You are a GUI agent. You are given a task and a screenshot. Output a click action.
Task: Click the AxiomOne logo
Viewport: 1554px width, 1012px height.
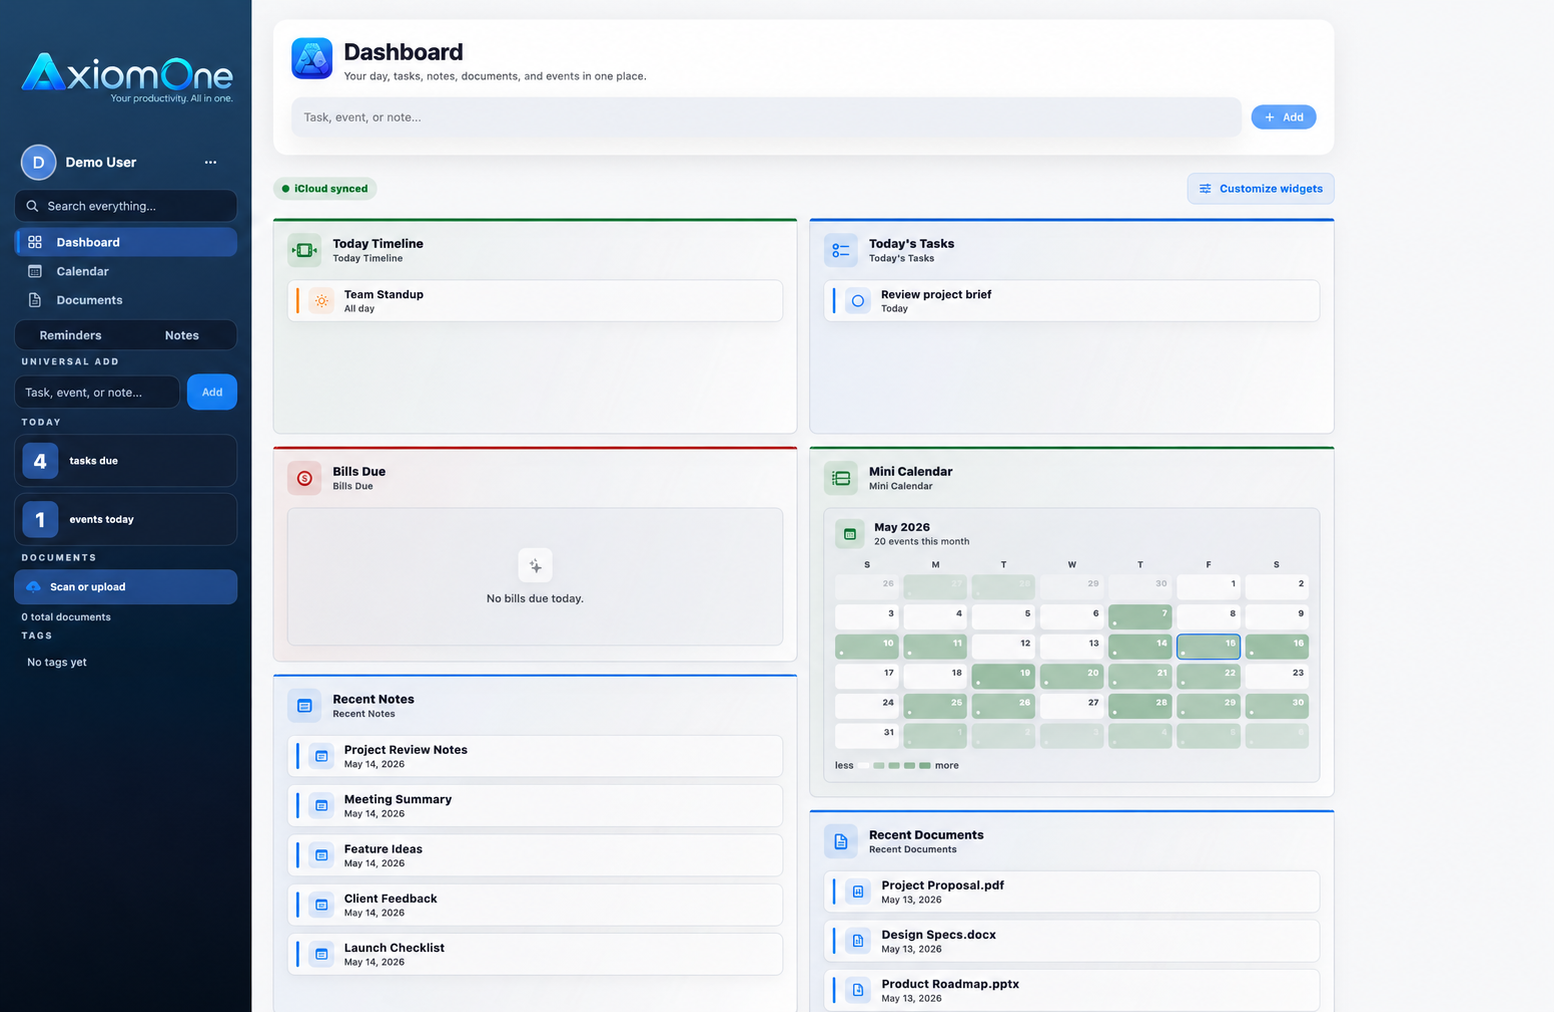pyautogui.click(x=127, y=77)
